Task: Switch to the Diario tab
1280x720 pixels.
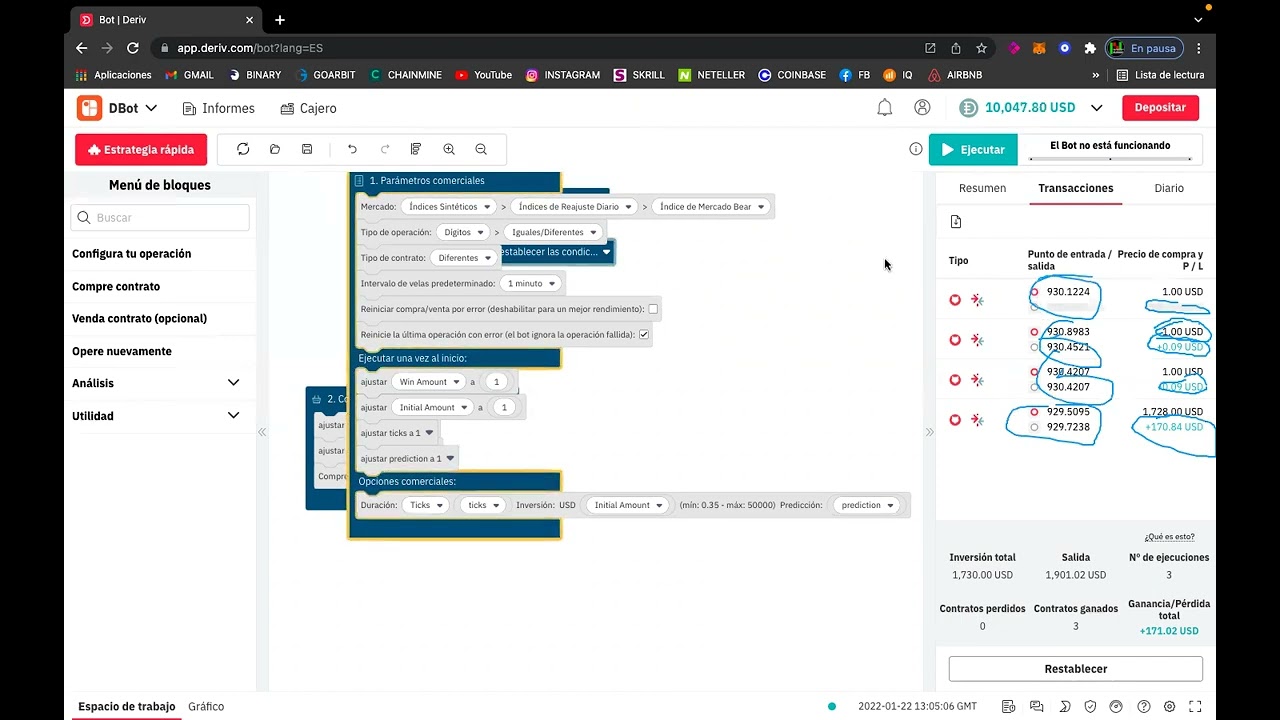Action: pos(1168,188)
